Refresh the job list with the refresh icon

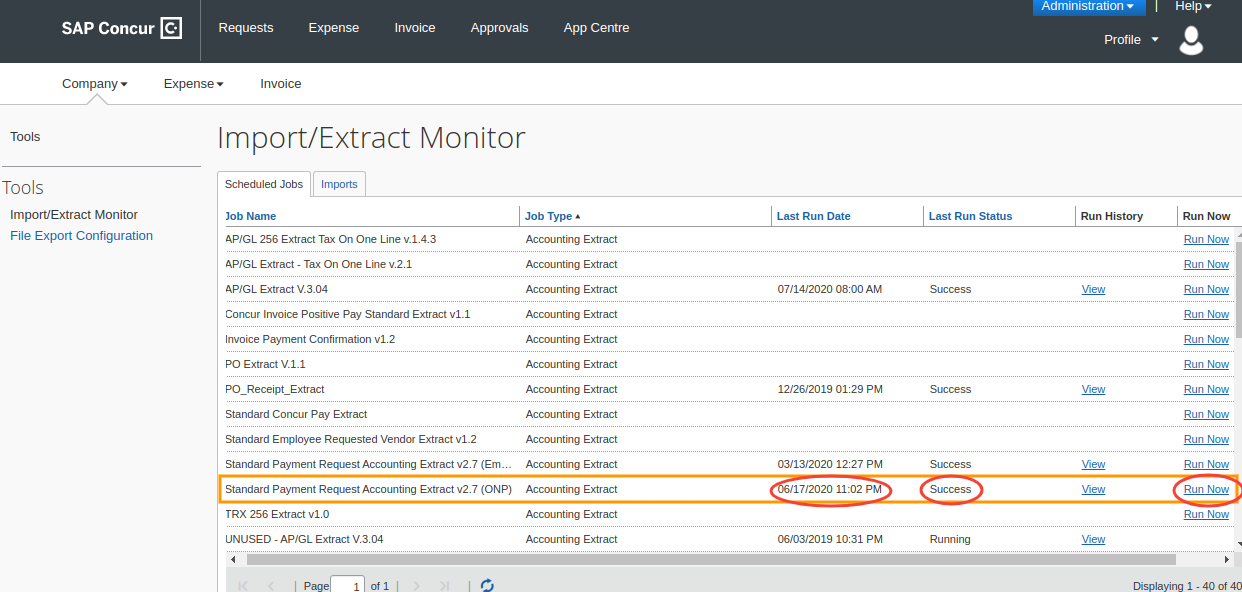pyautogui.click(x=488, y=585)
